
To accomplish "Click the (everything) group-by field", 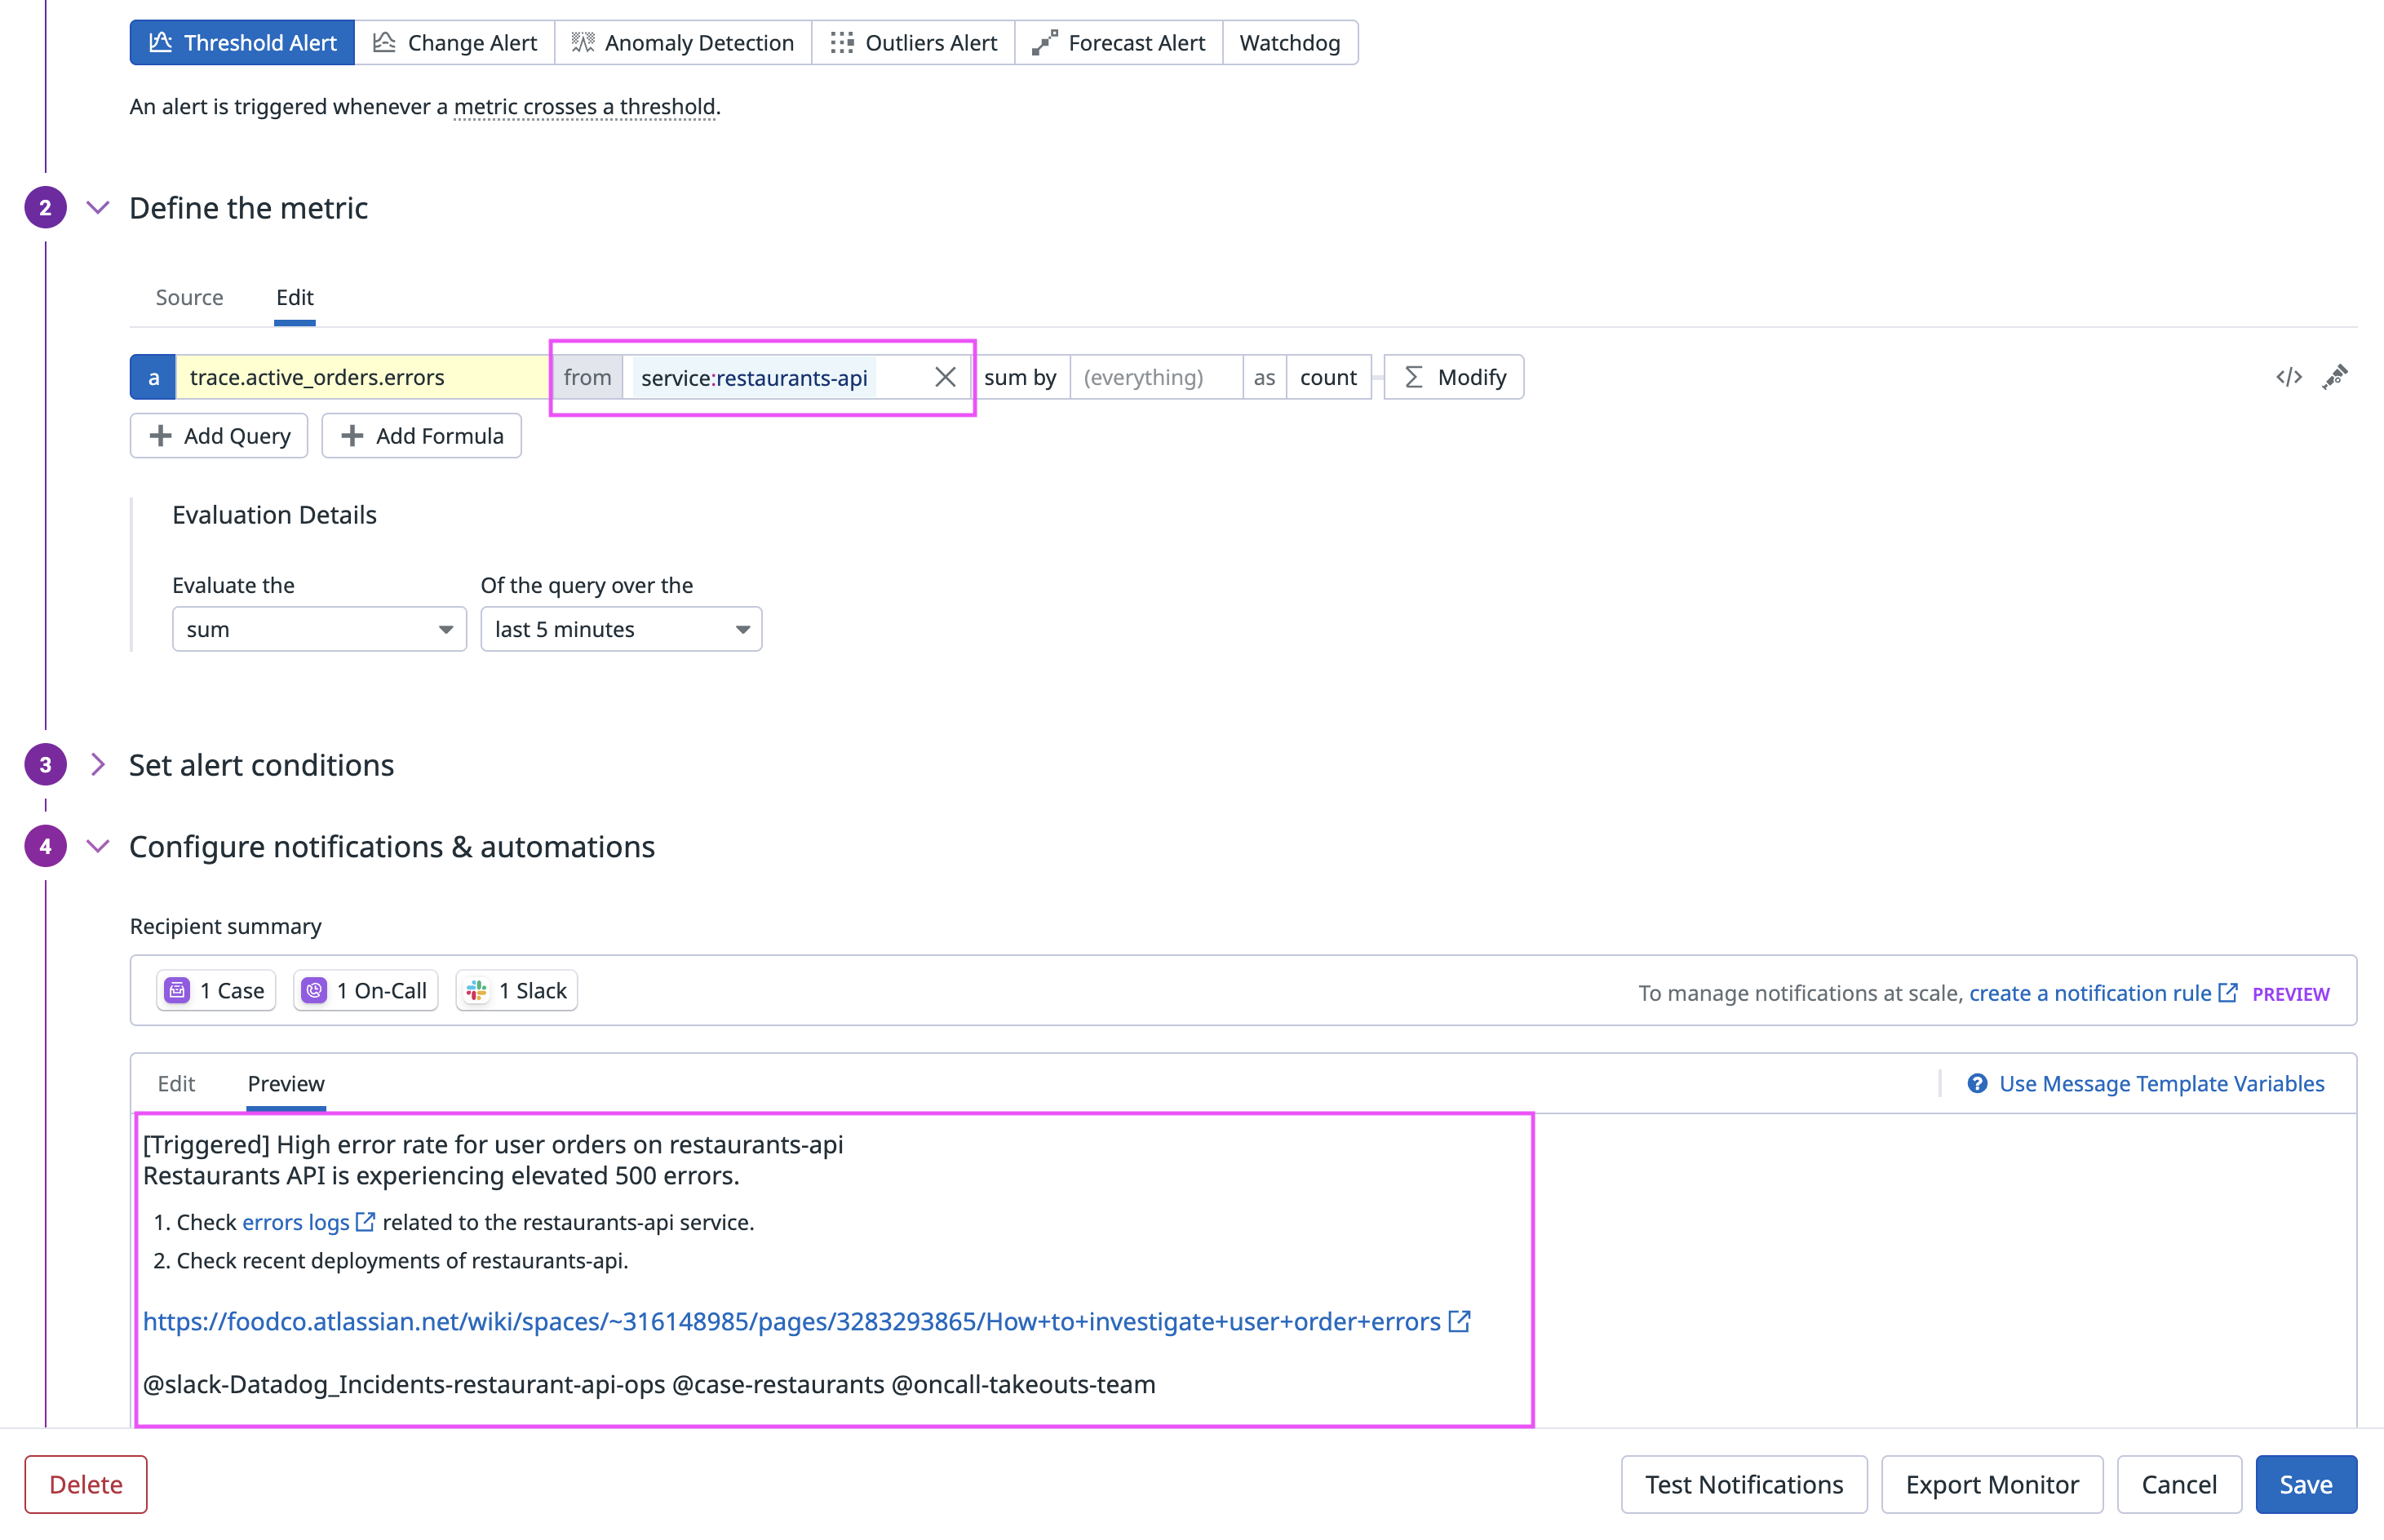I will (1156, 377).
